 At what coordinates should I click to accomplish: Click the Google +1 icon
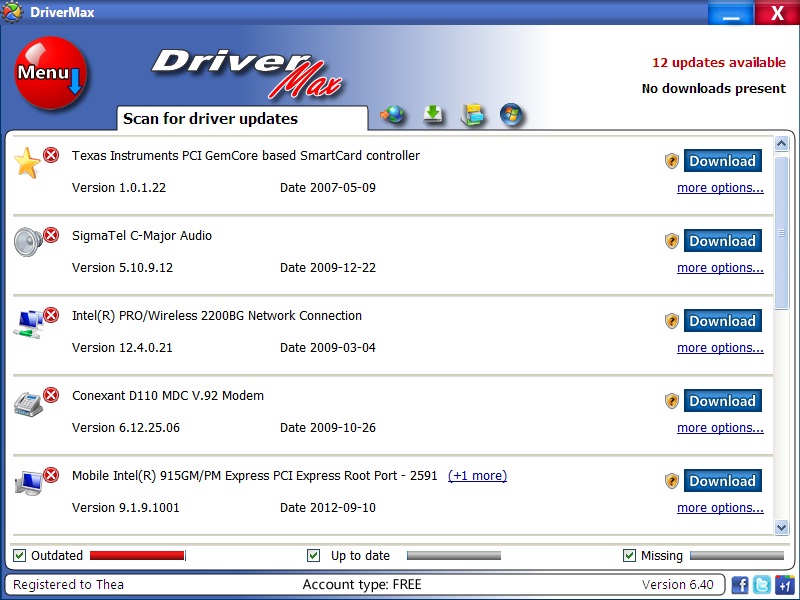tap(785, 584)
